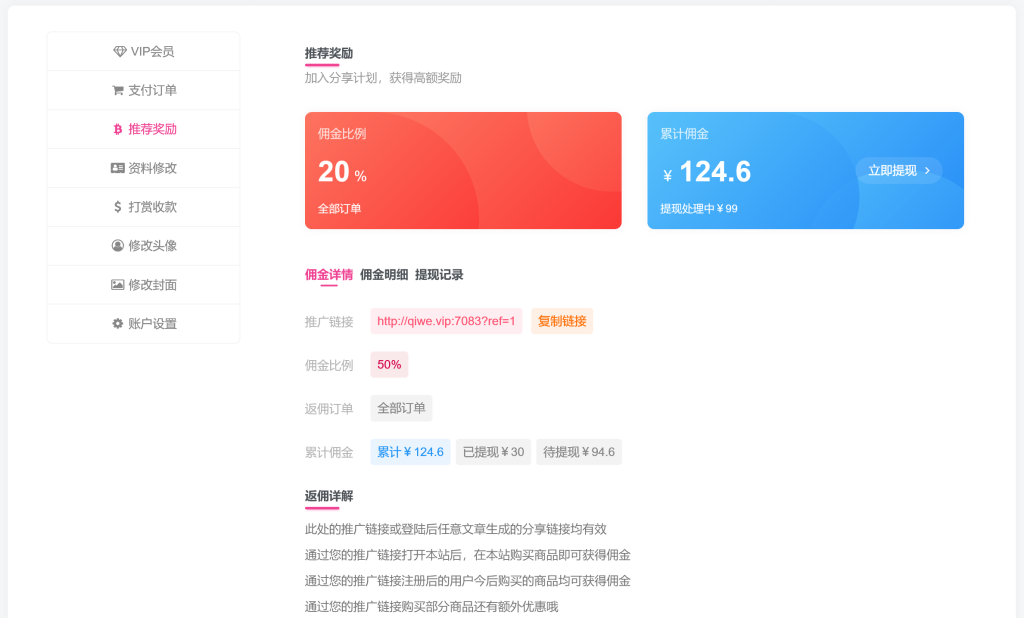Click the 全部订单 rebate order badge
Screen dimensions: 1024x618
click(x=400, y=408)
